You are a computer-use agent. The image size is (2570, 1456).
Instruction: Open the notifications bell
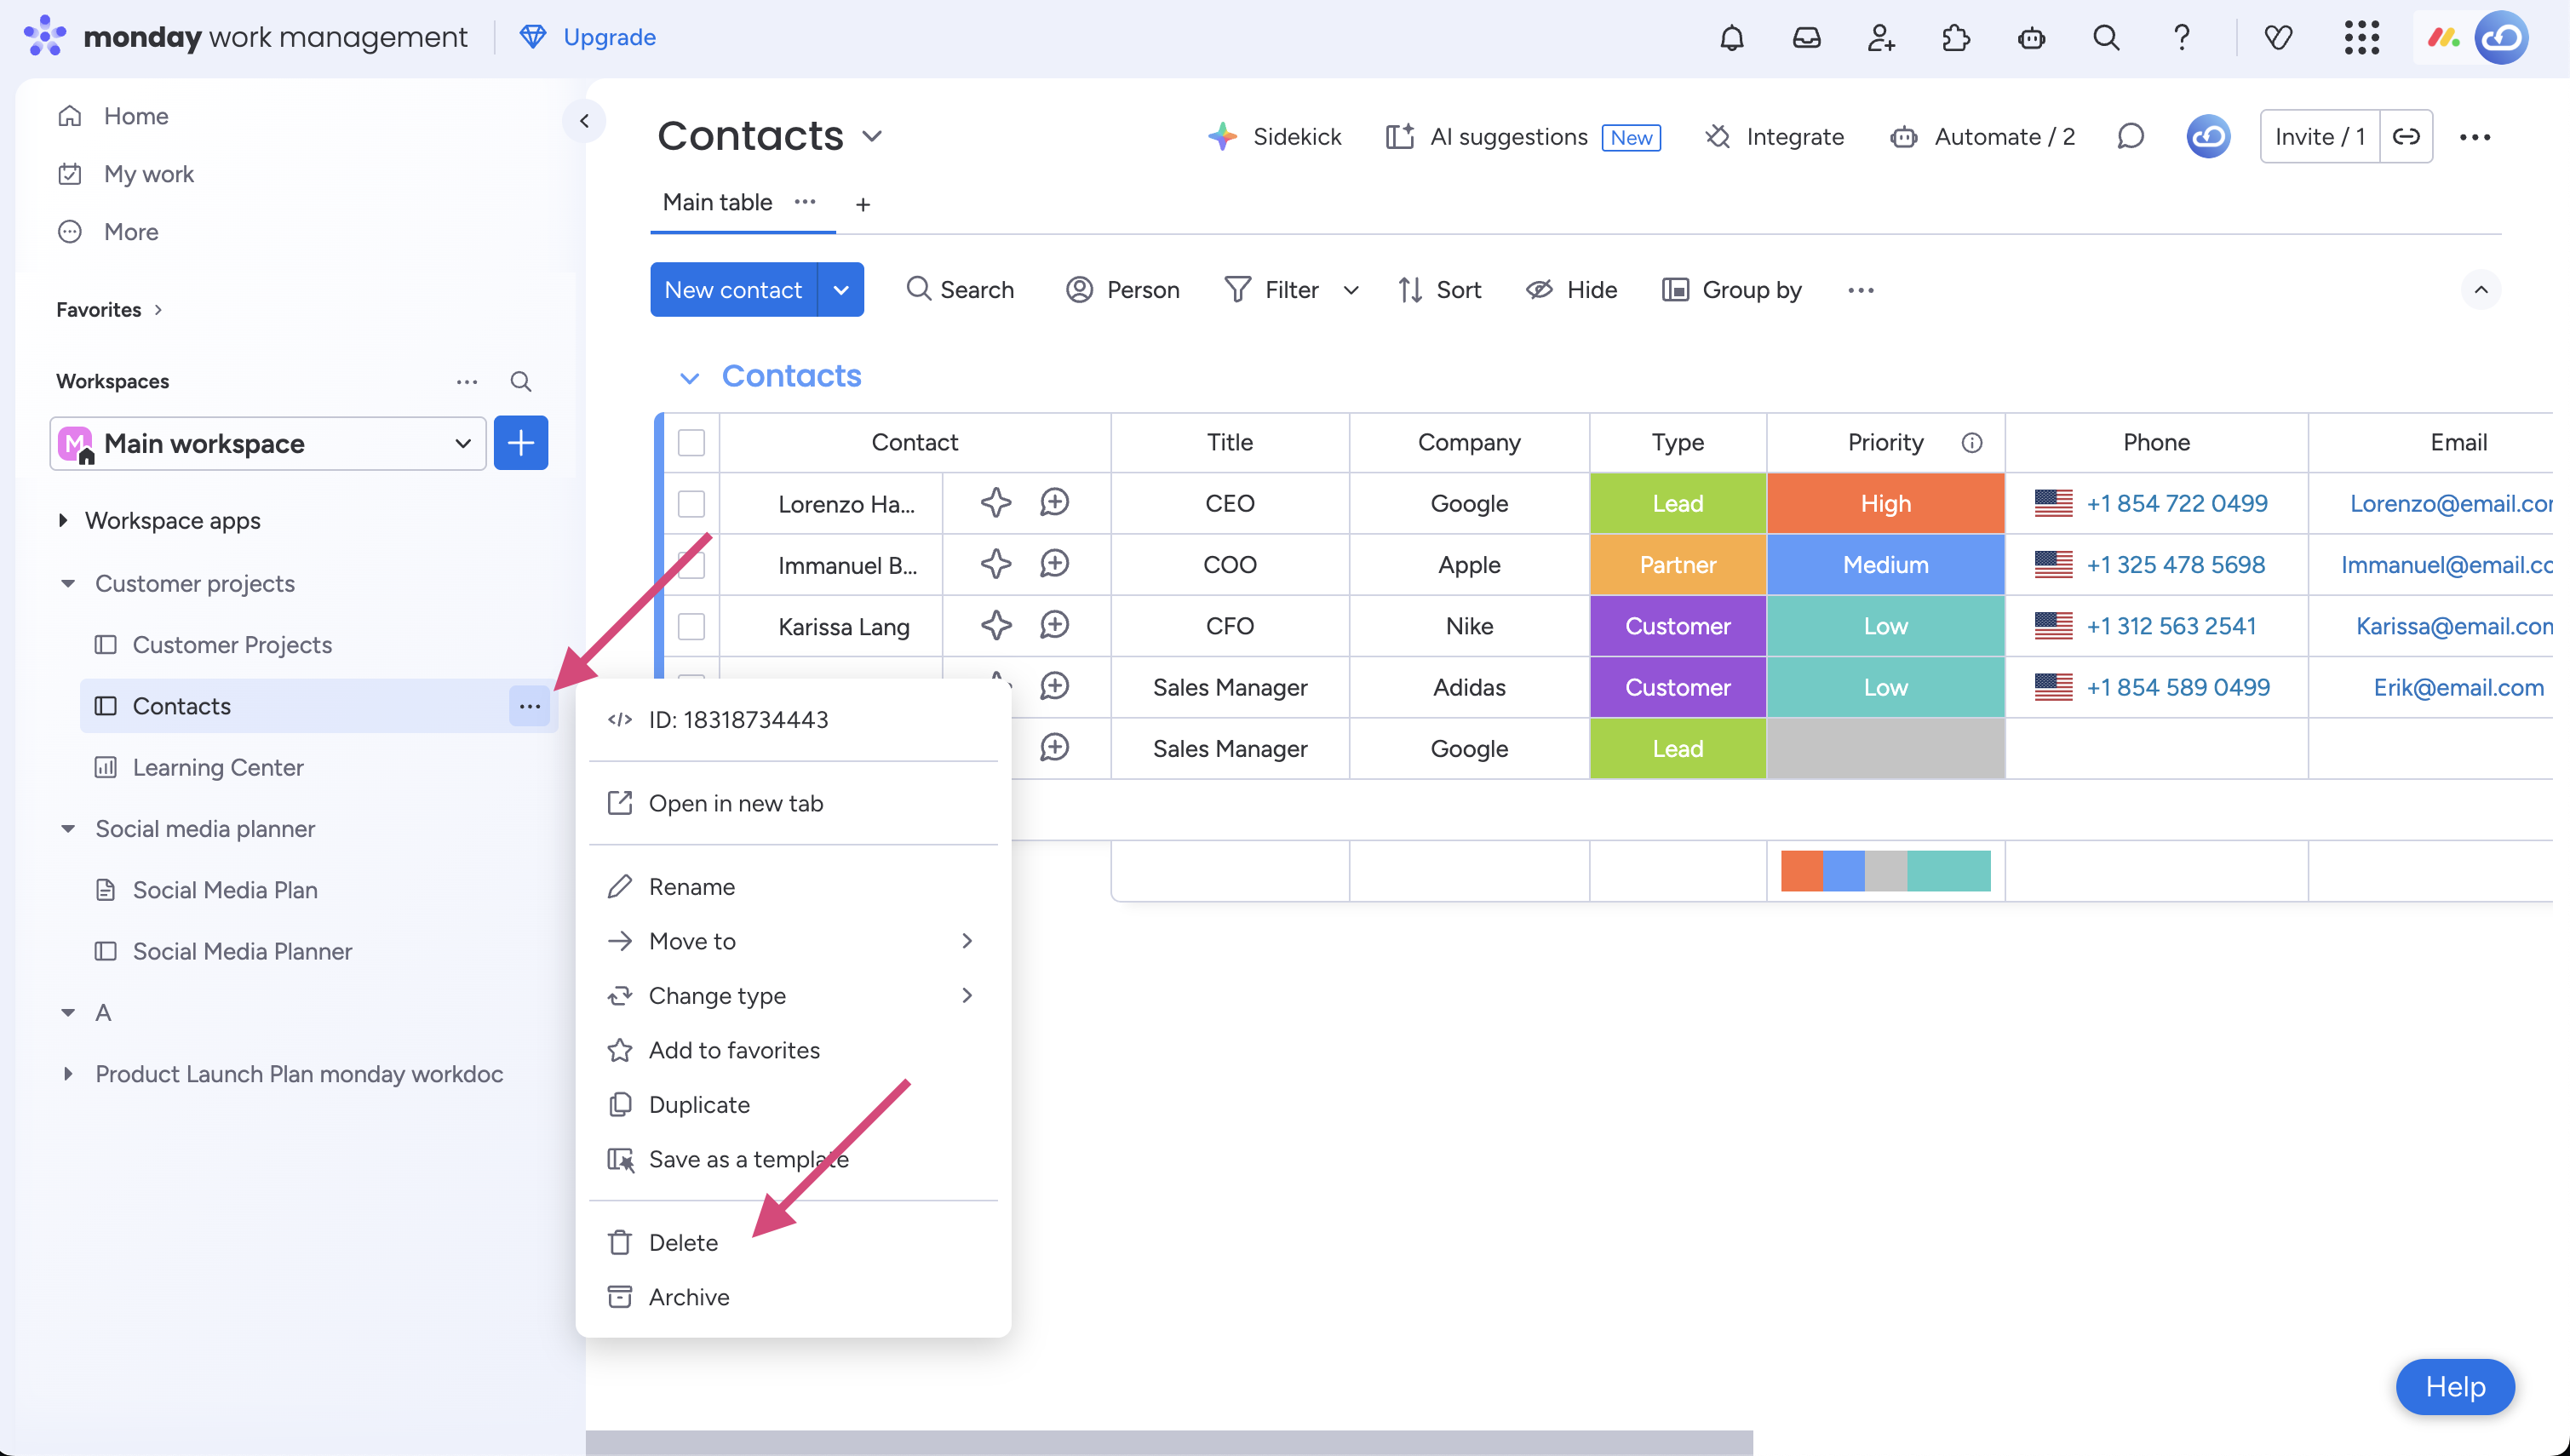(x=1731, y=38)
